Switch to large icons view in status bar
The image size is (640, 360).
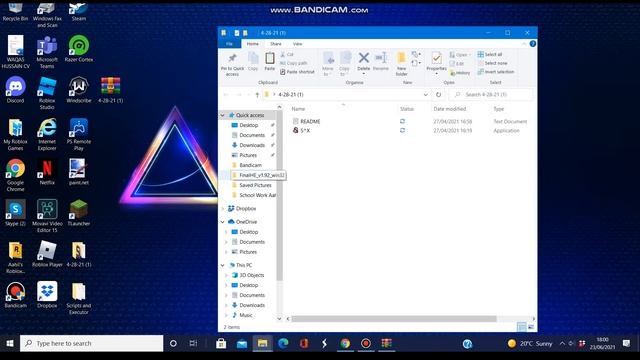[531, 327]
